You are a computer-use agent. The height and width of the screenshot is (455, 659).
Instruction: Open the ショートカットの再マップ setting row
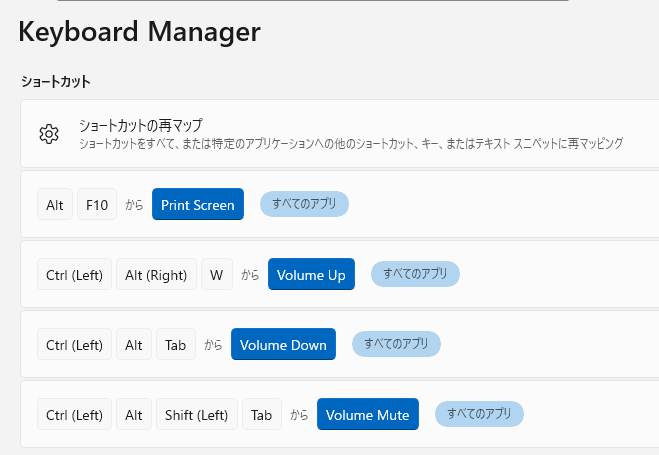[350, 134]
